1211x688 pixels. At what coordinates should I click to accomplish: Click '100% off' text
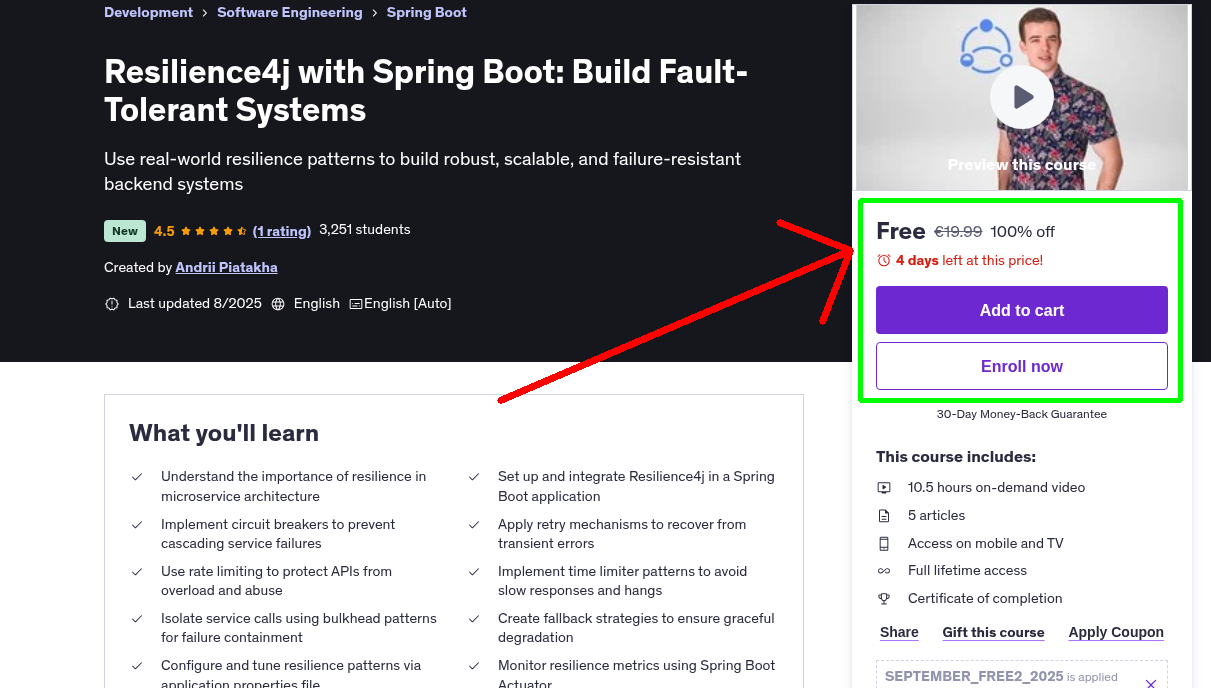1023,231
